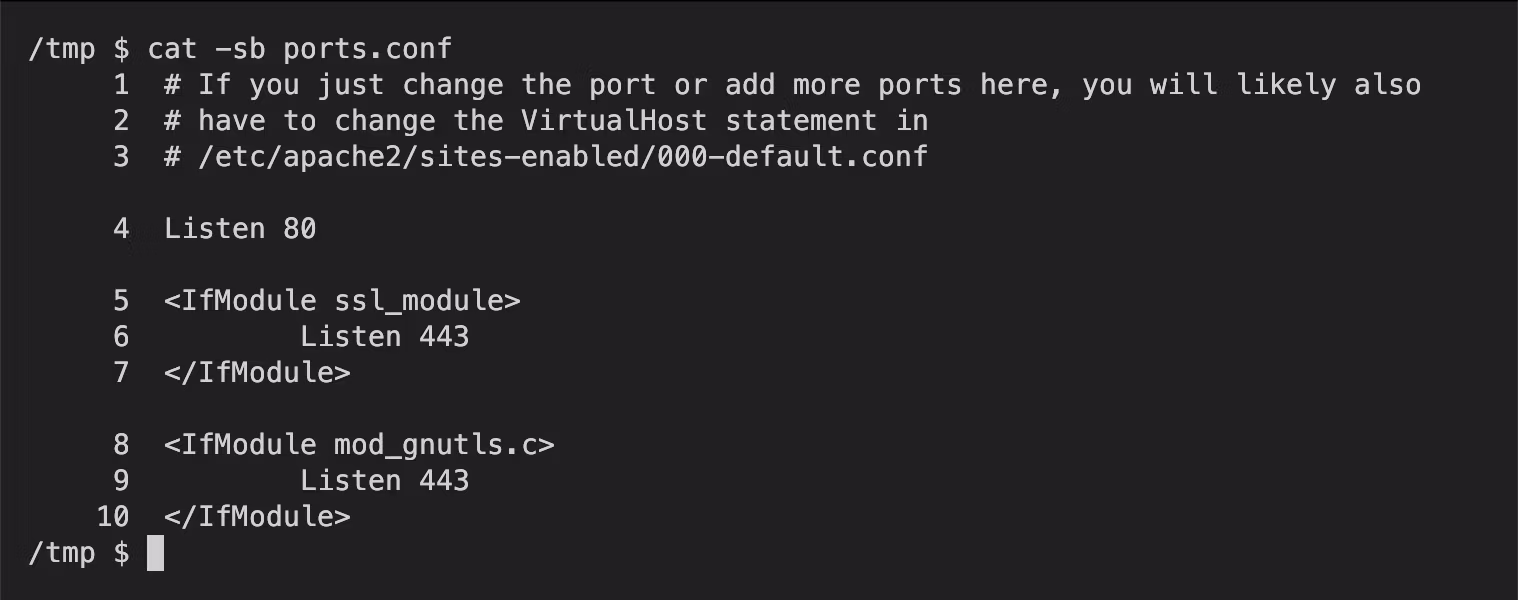Click 'Listen 443' on line 6
Image resolution: width=1518 pixels, height=600 pixels.
point(384,337)
